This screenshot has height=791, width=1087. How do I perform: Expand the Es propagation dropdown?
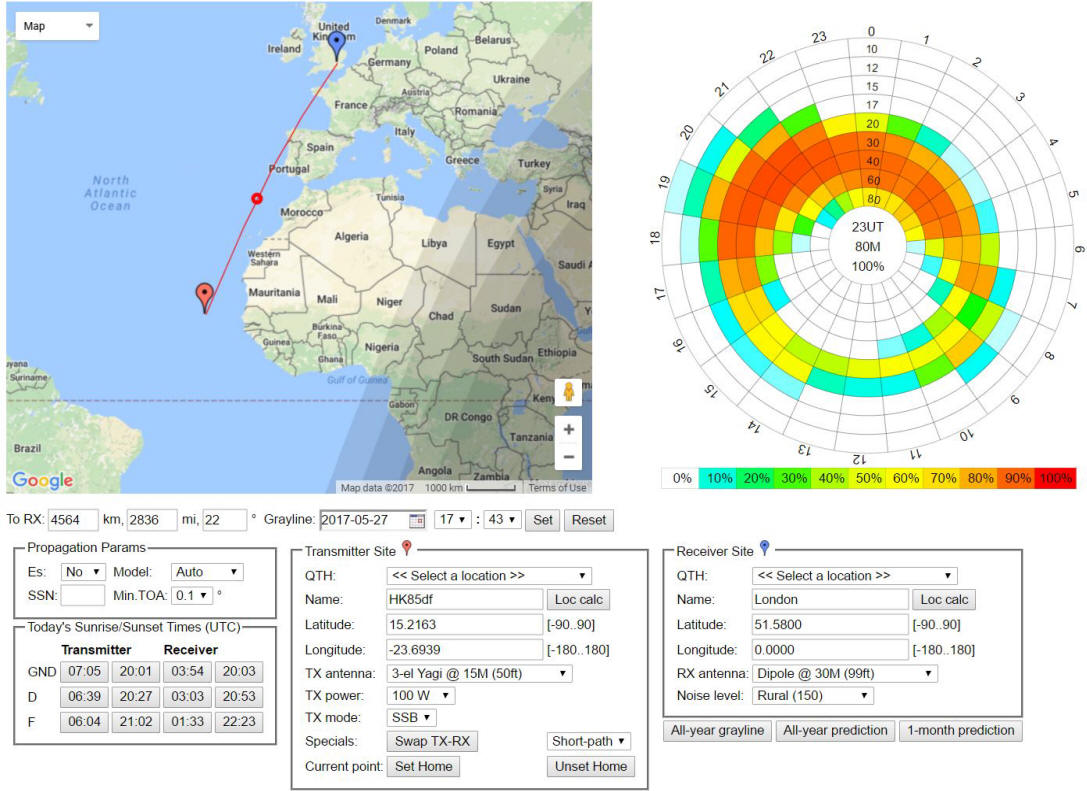tap(83, 572)
